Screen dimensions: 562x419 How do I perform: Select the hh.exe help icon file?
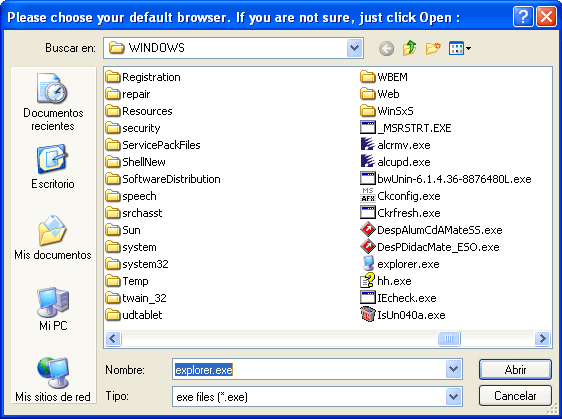(386, 281)
